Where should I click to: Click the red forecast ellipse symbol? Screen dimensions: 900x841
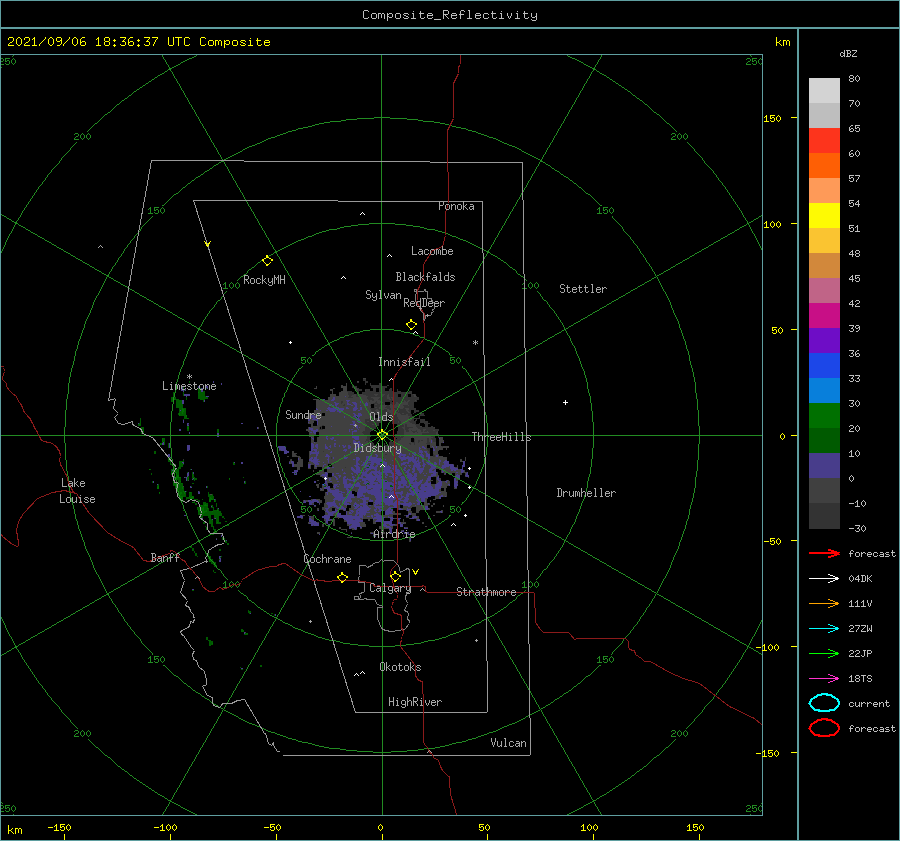pyautogui.click(x=824, y=728)
